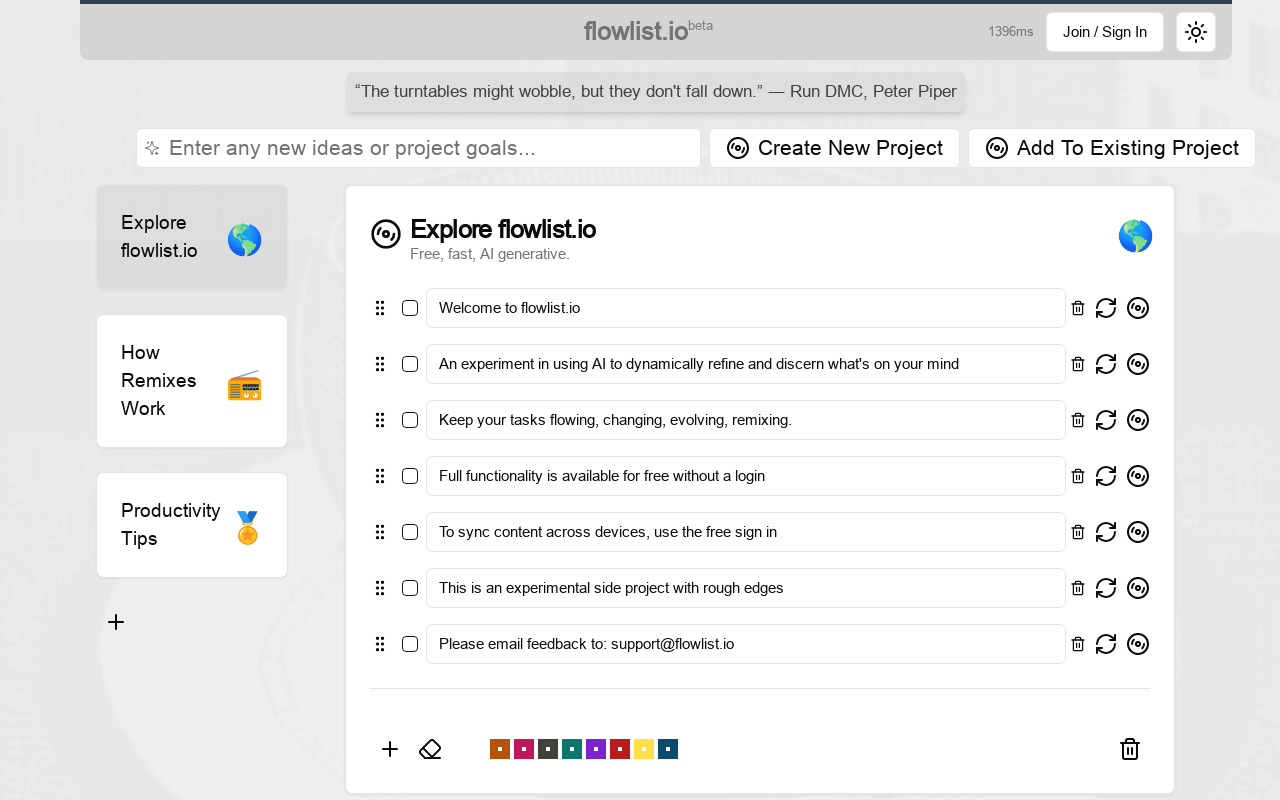Image resolution: width=1280 pixels, height=800 pixels.
Task: Mark 'Keep your tasks flowing' as done
Action: [x=410, y=420]
